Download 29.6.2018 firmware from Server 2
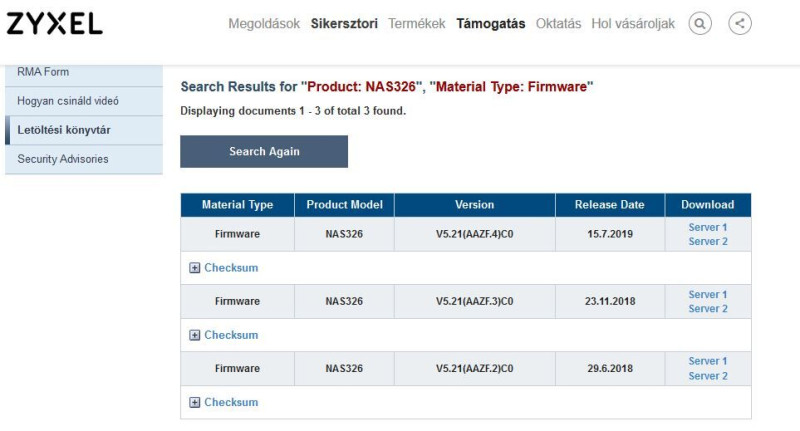The image size is (800, 431). [708, 376]
